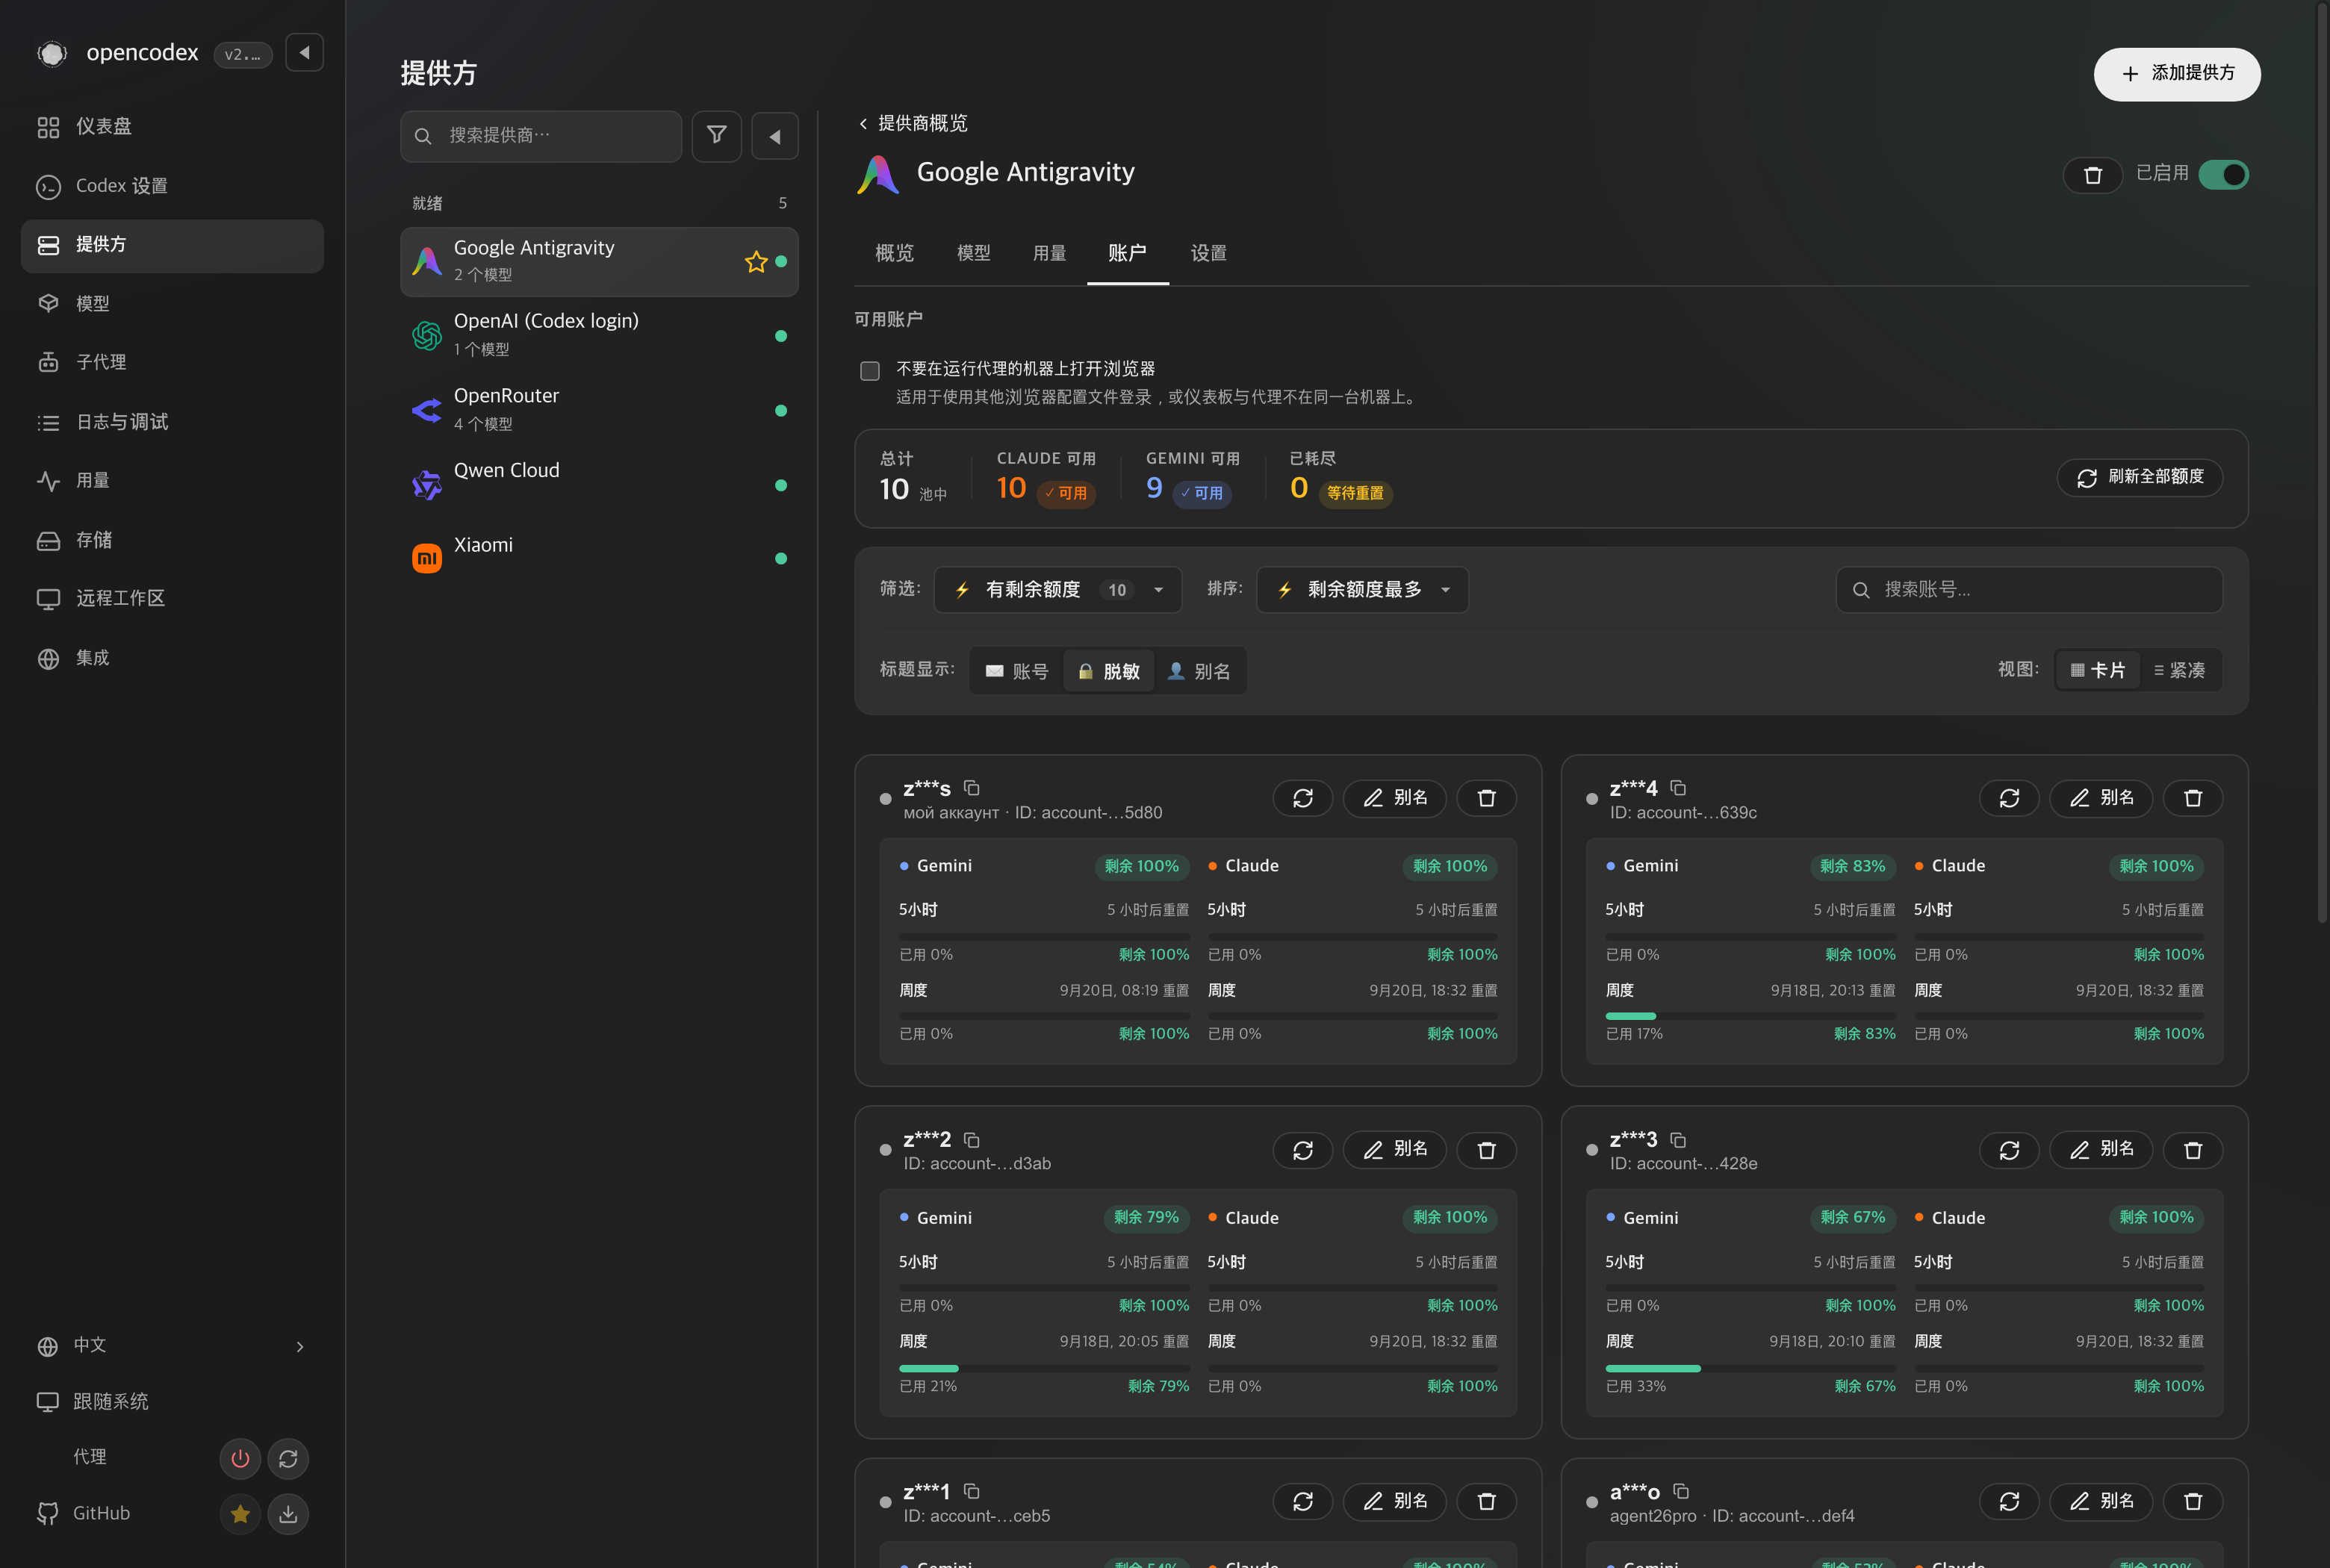Switch to 卡片 view
The width and height of the screenshot is (2330, 1568).
click(2098, 670)
